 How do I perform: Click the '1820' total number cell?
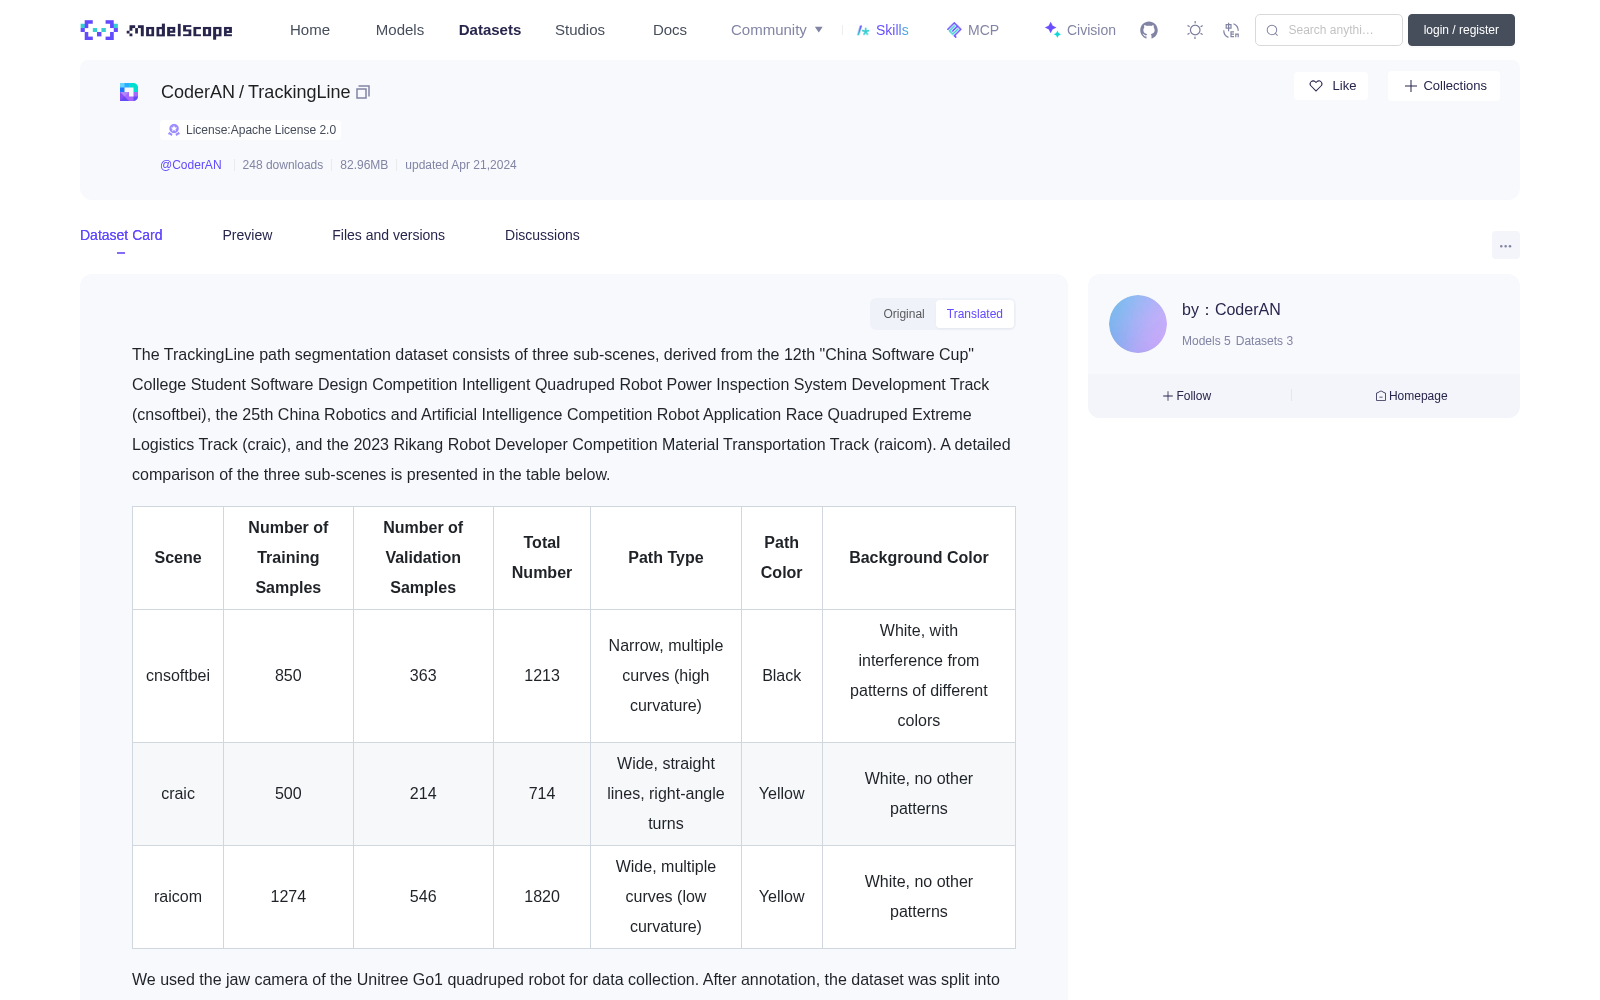(542, 897)
